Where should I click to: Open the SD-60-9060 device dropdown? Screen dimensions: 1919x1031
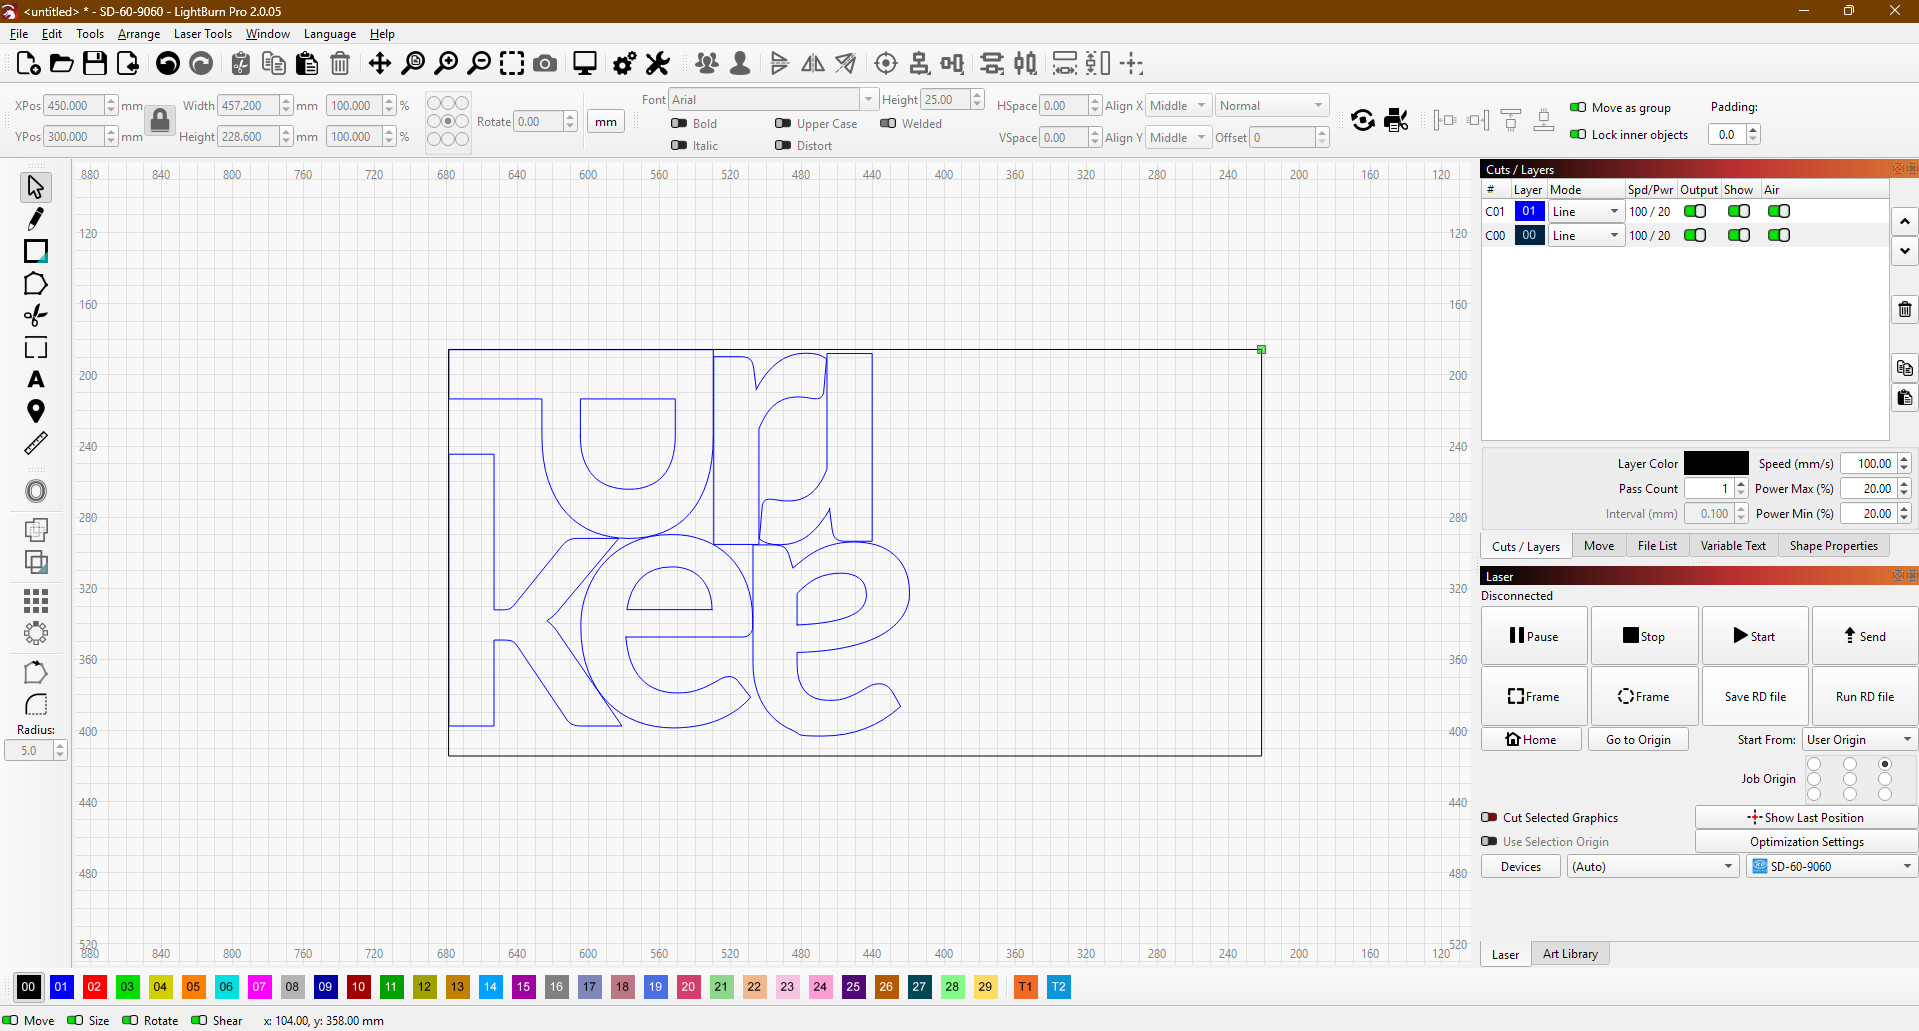pos(1832,867)
